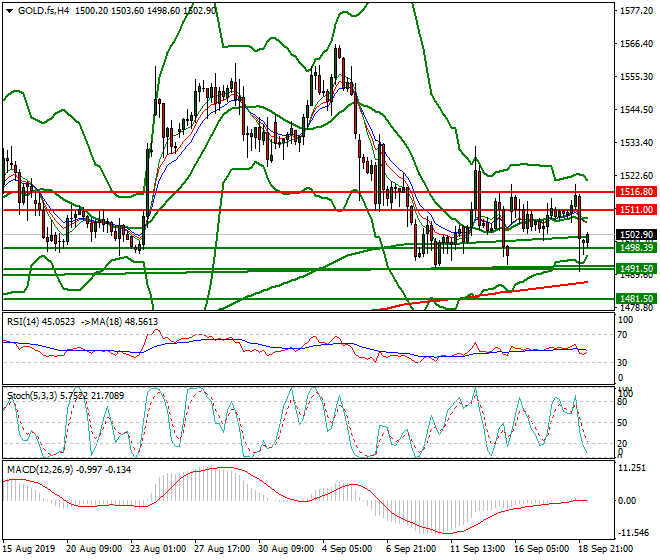The width and height of the screenshot is (660, 560).
Task: Select the MACD scale value -11.546
Action: coord(633,533)
